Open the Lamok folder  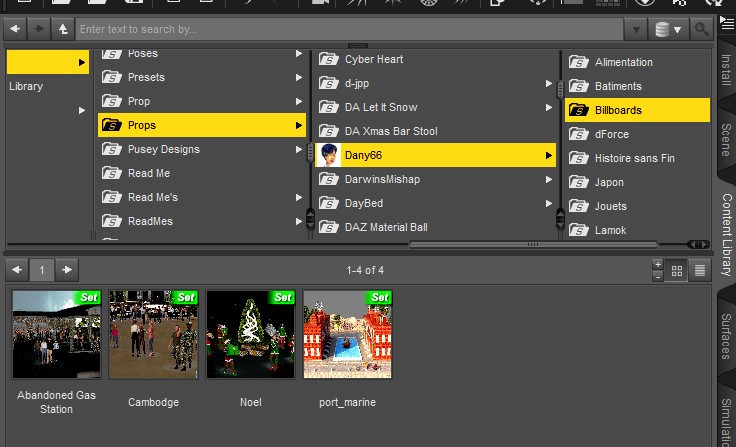click(637, 230)
